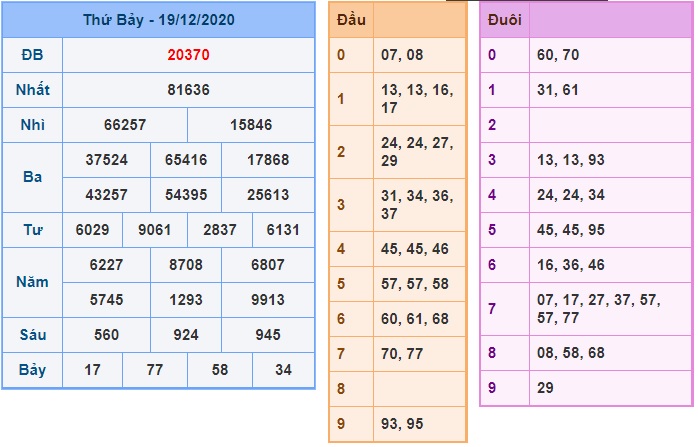Click the Đuôi row label 2

pyautogui.click(x=492, y=125)
